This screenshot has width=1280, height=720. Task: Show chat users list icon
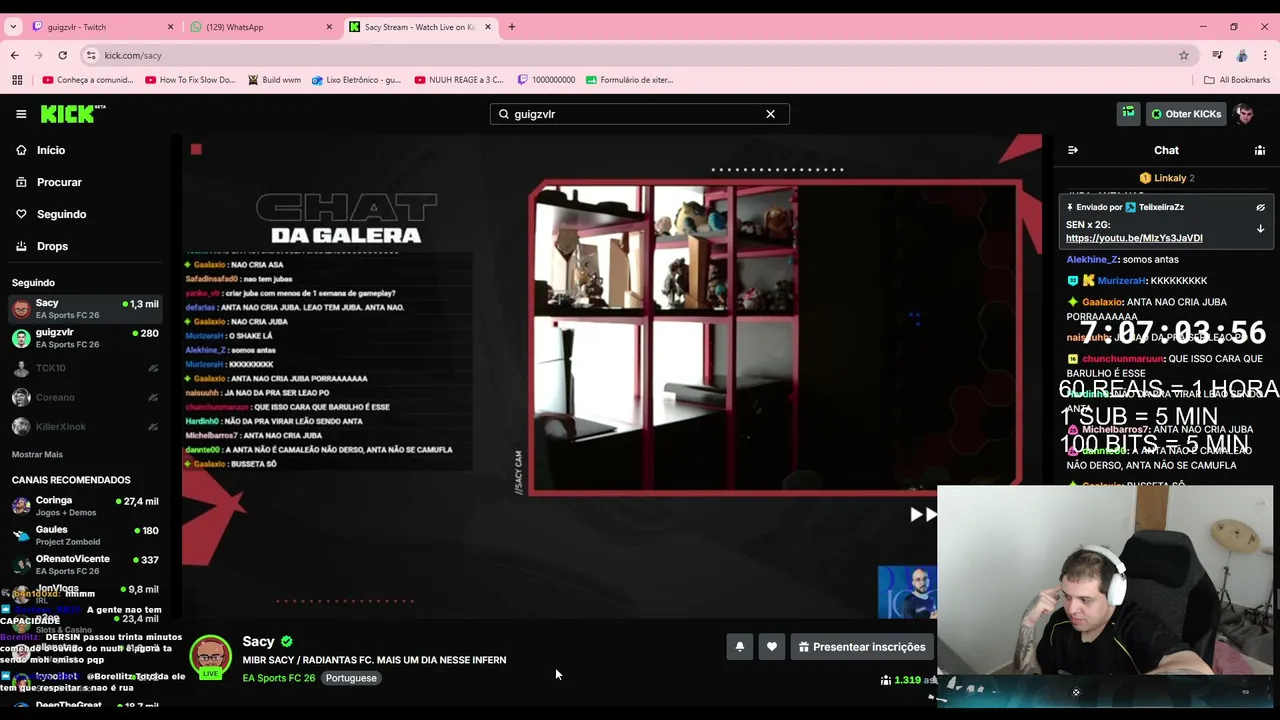1260,150
